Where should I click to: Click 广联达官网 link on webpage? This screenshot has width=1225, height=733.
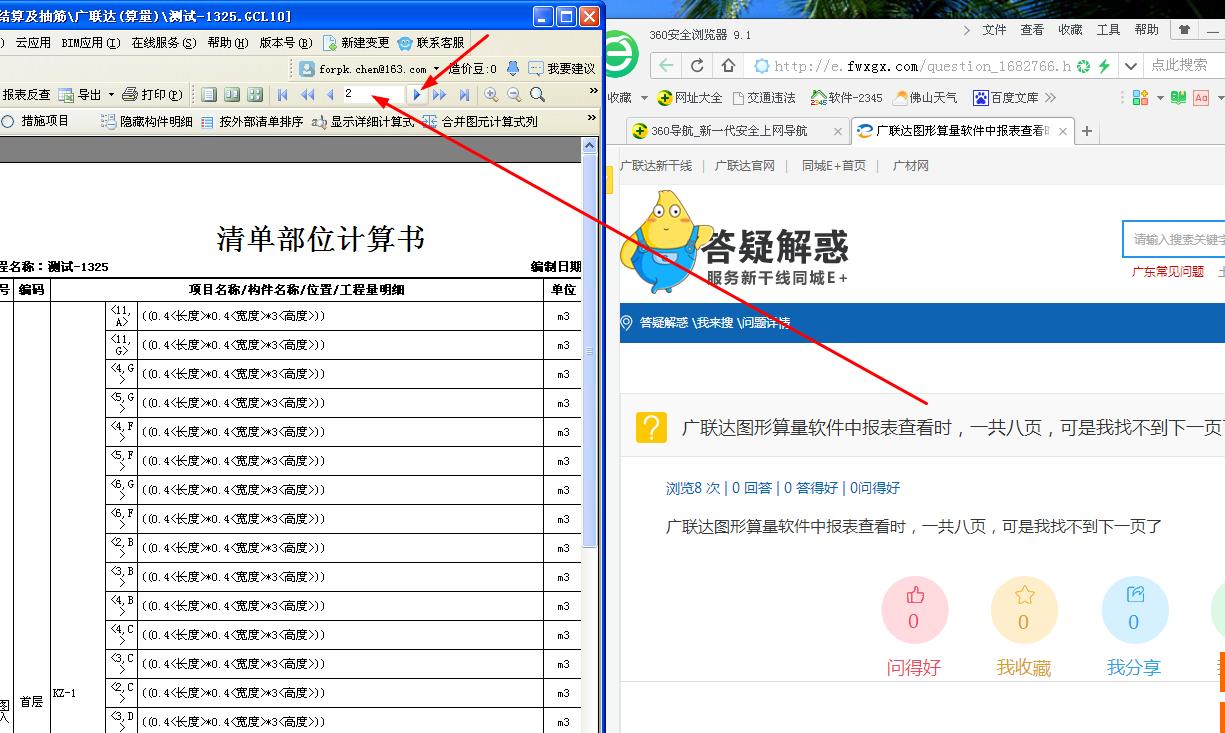click(745, 166)
